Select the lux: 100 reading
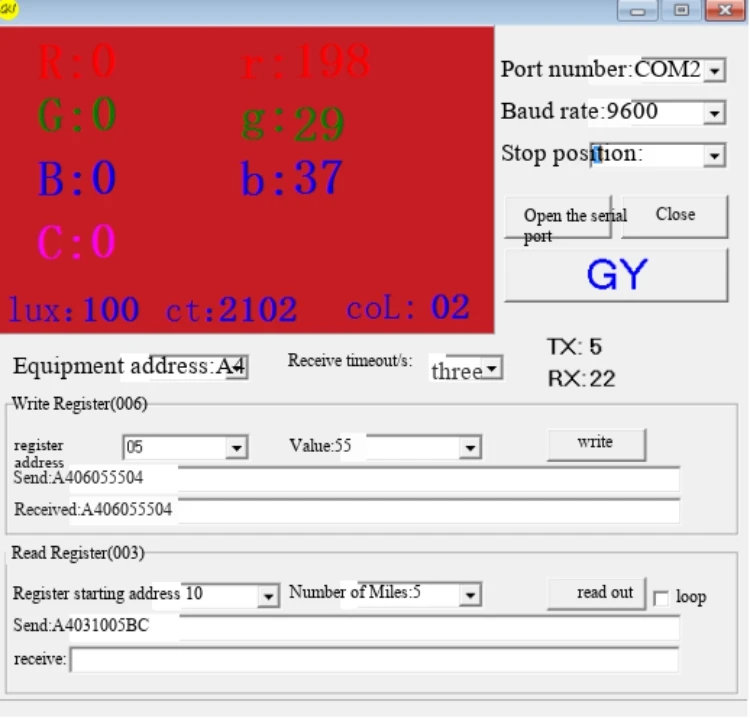The width and height of the screenshot is (750, 718). [x=74, y=309]
